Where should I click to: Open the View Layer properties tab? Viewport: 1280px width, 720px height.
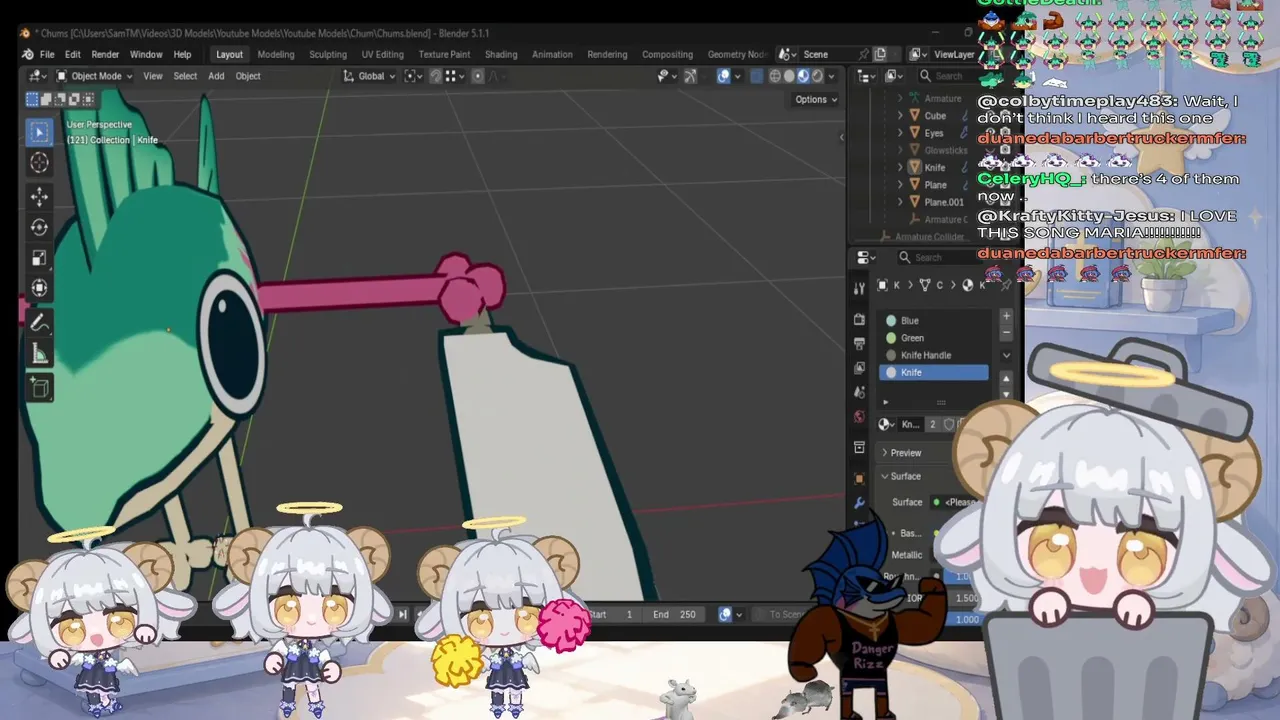(859, 367)
